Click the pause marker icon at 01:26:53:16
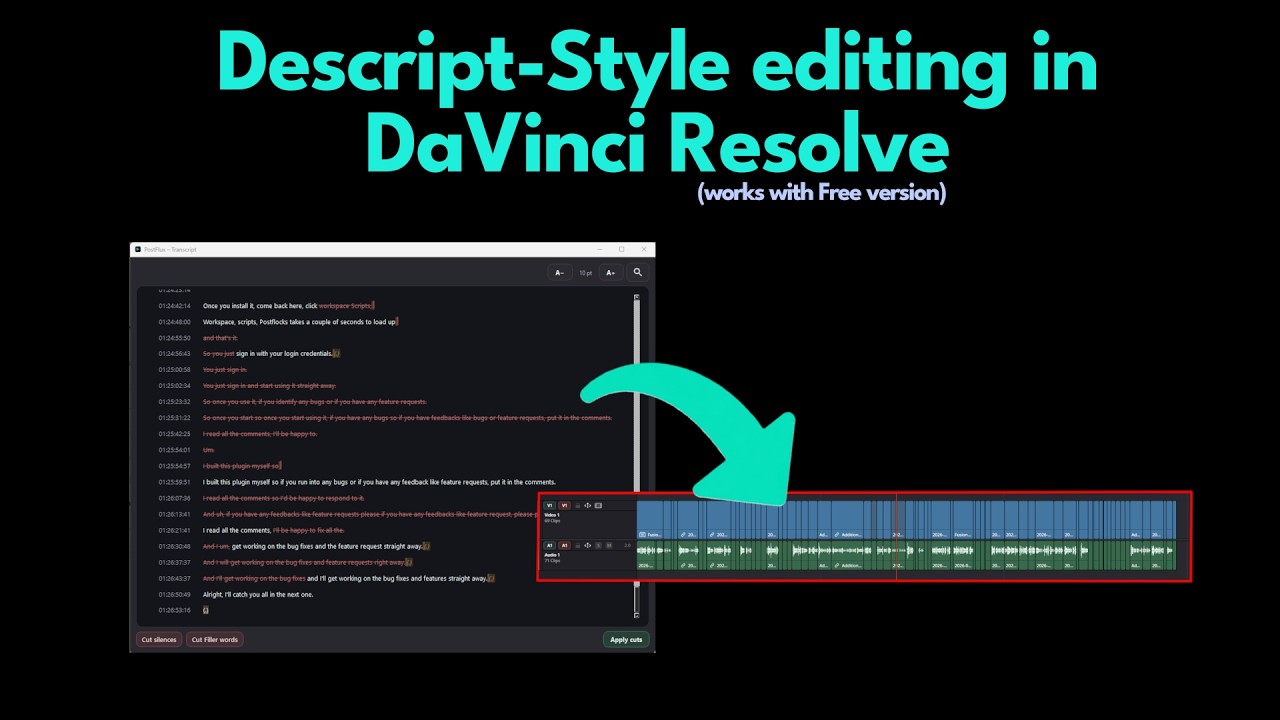 (x=206, y=610)
